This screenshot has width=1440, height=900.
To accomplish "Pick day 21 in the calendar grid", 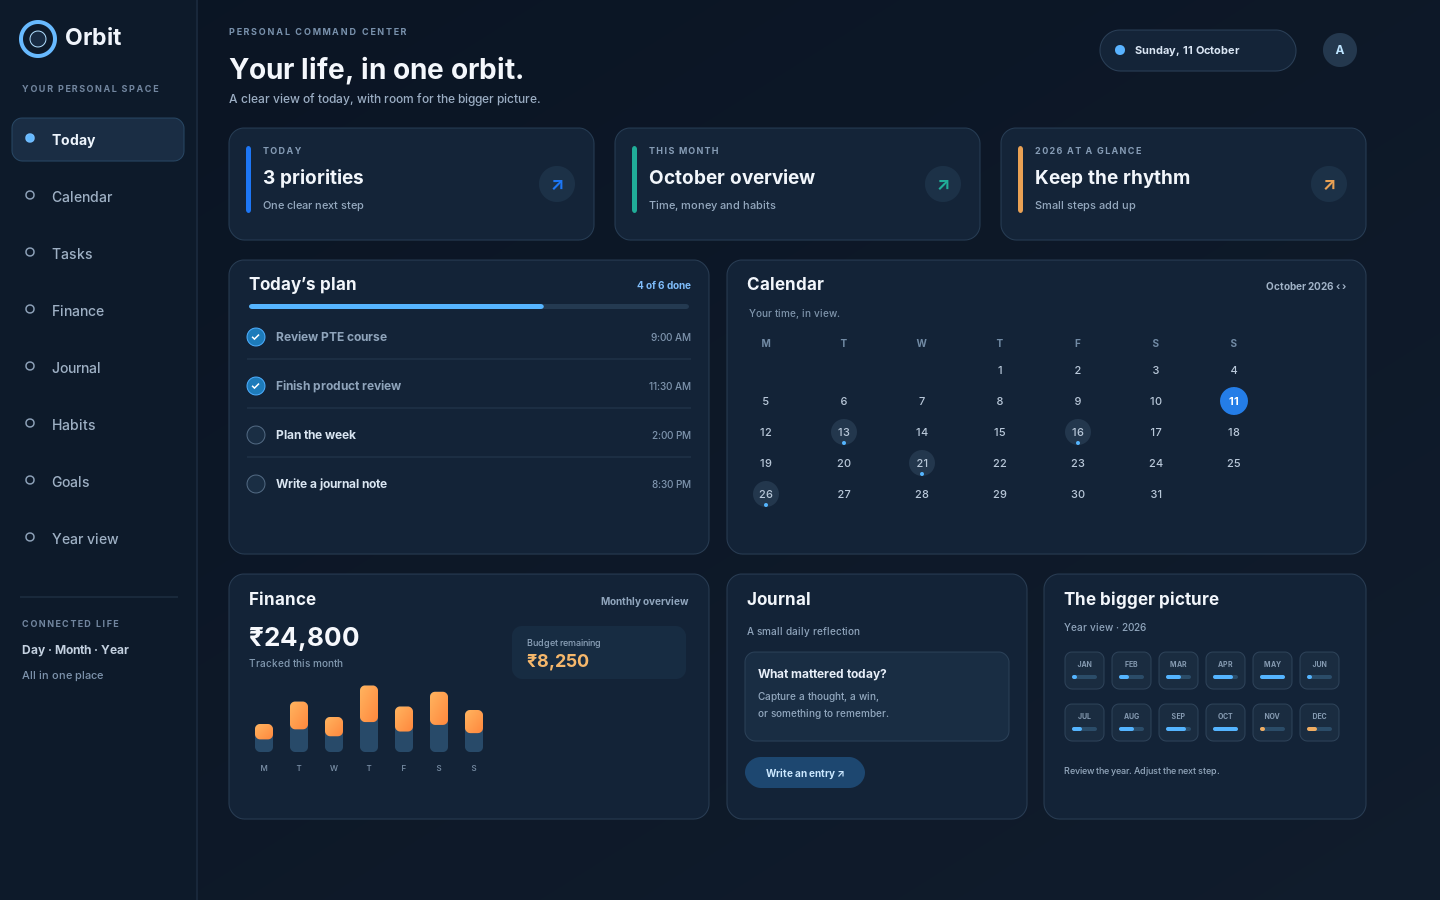I will click(922, 463).
